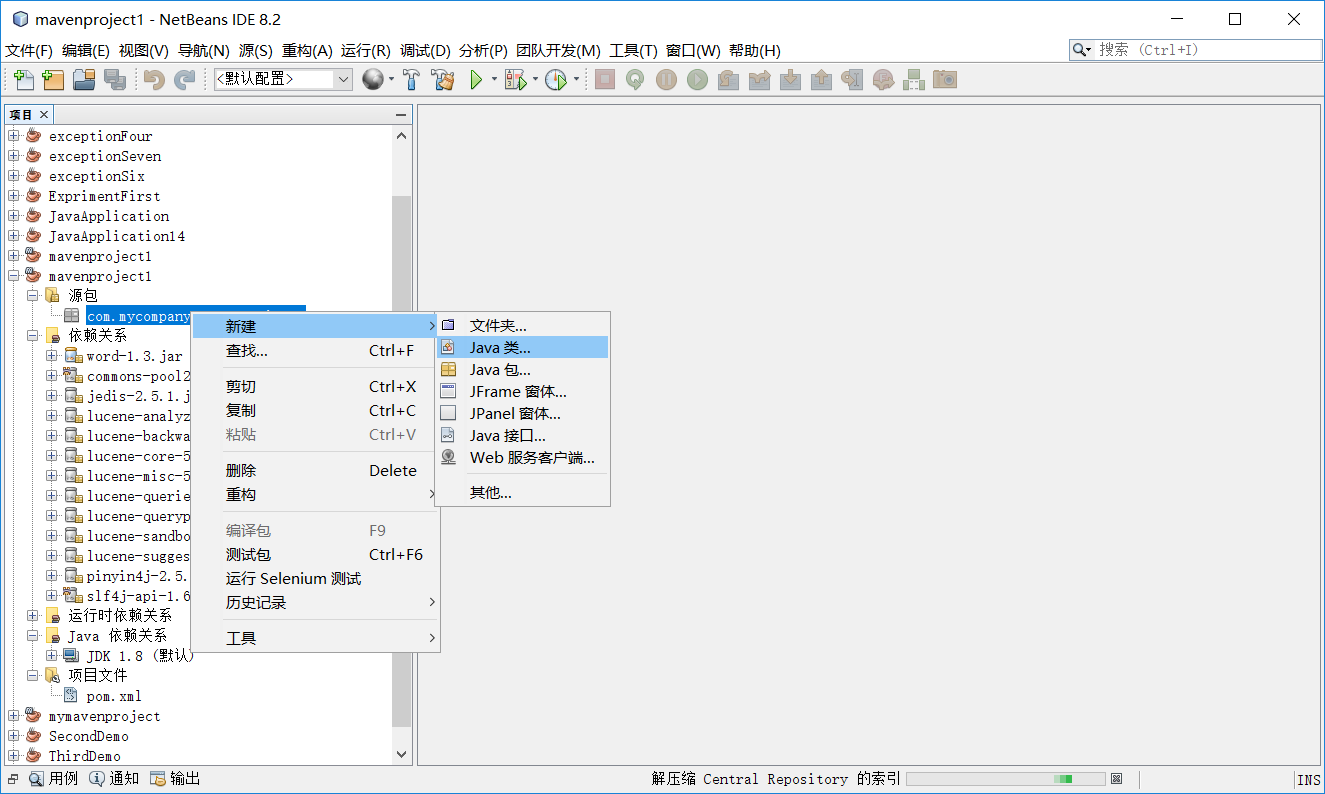Open the 工具 submenu in context menu
This screenshot has height=794, width=1325.
tap(315, 638)
